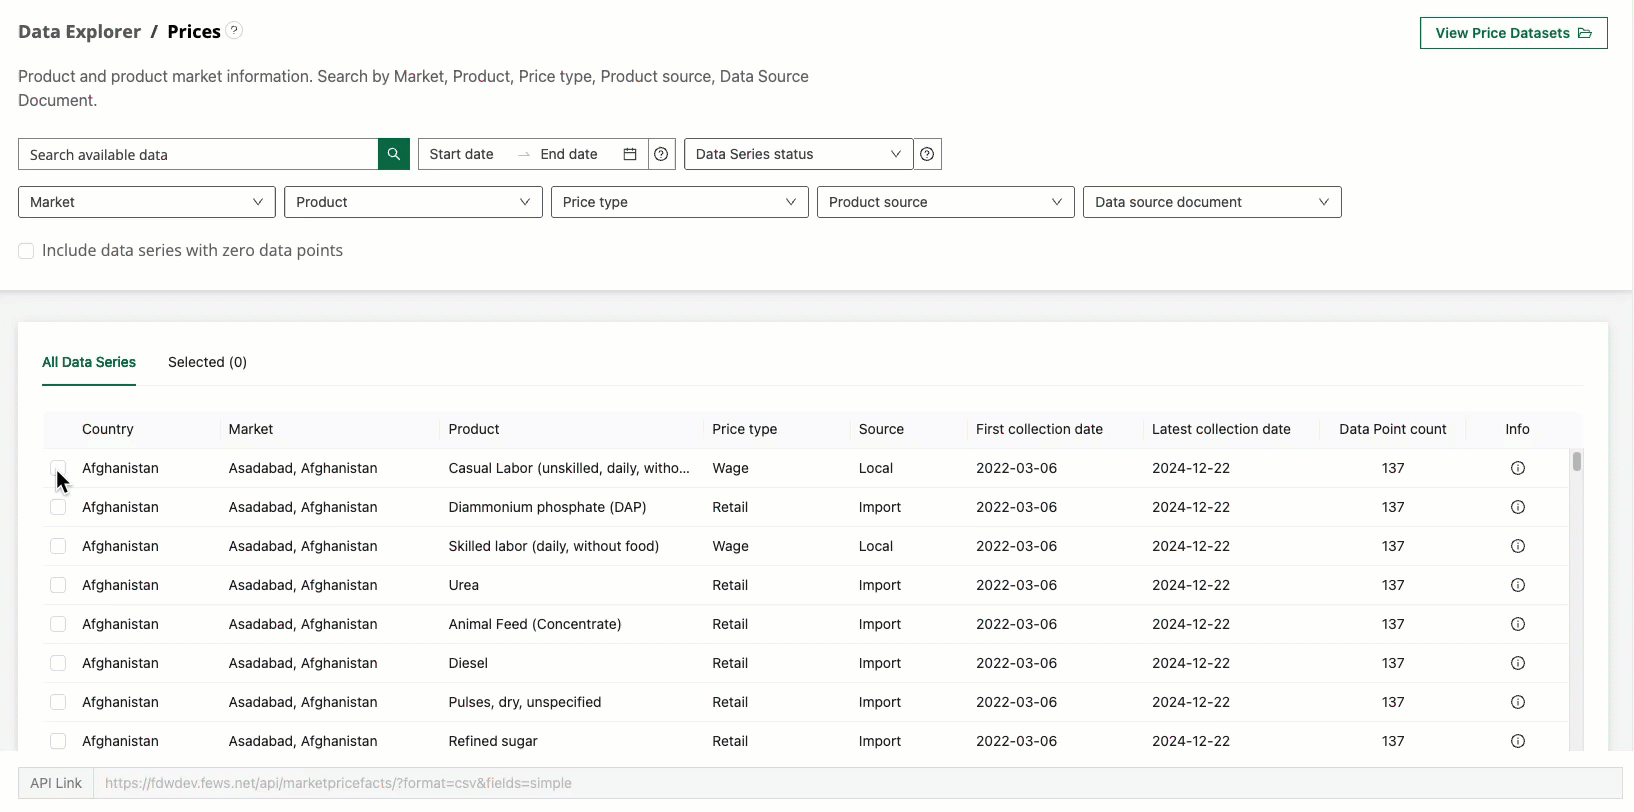Screen dimensions: 1634x812
Task: Expand the Market dropdown
Action: point(146,202)
